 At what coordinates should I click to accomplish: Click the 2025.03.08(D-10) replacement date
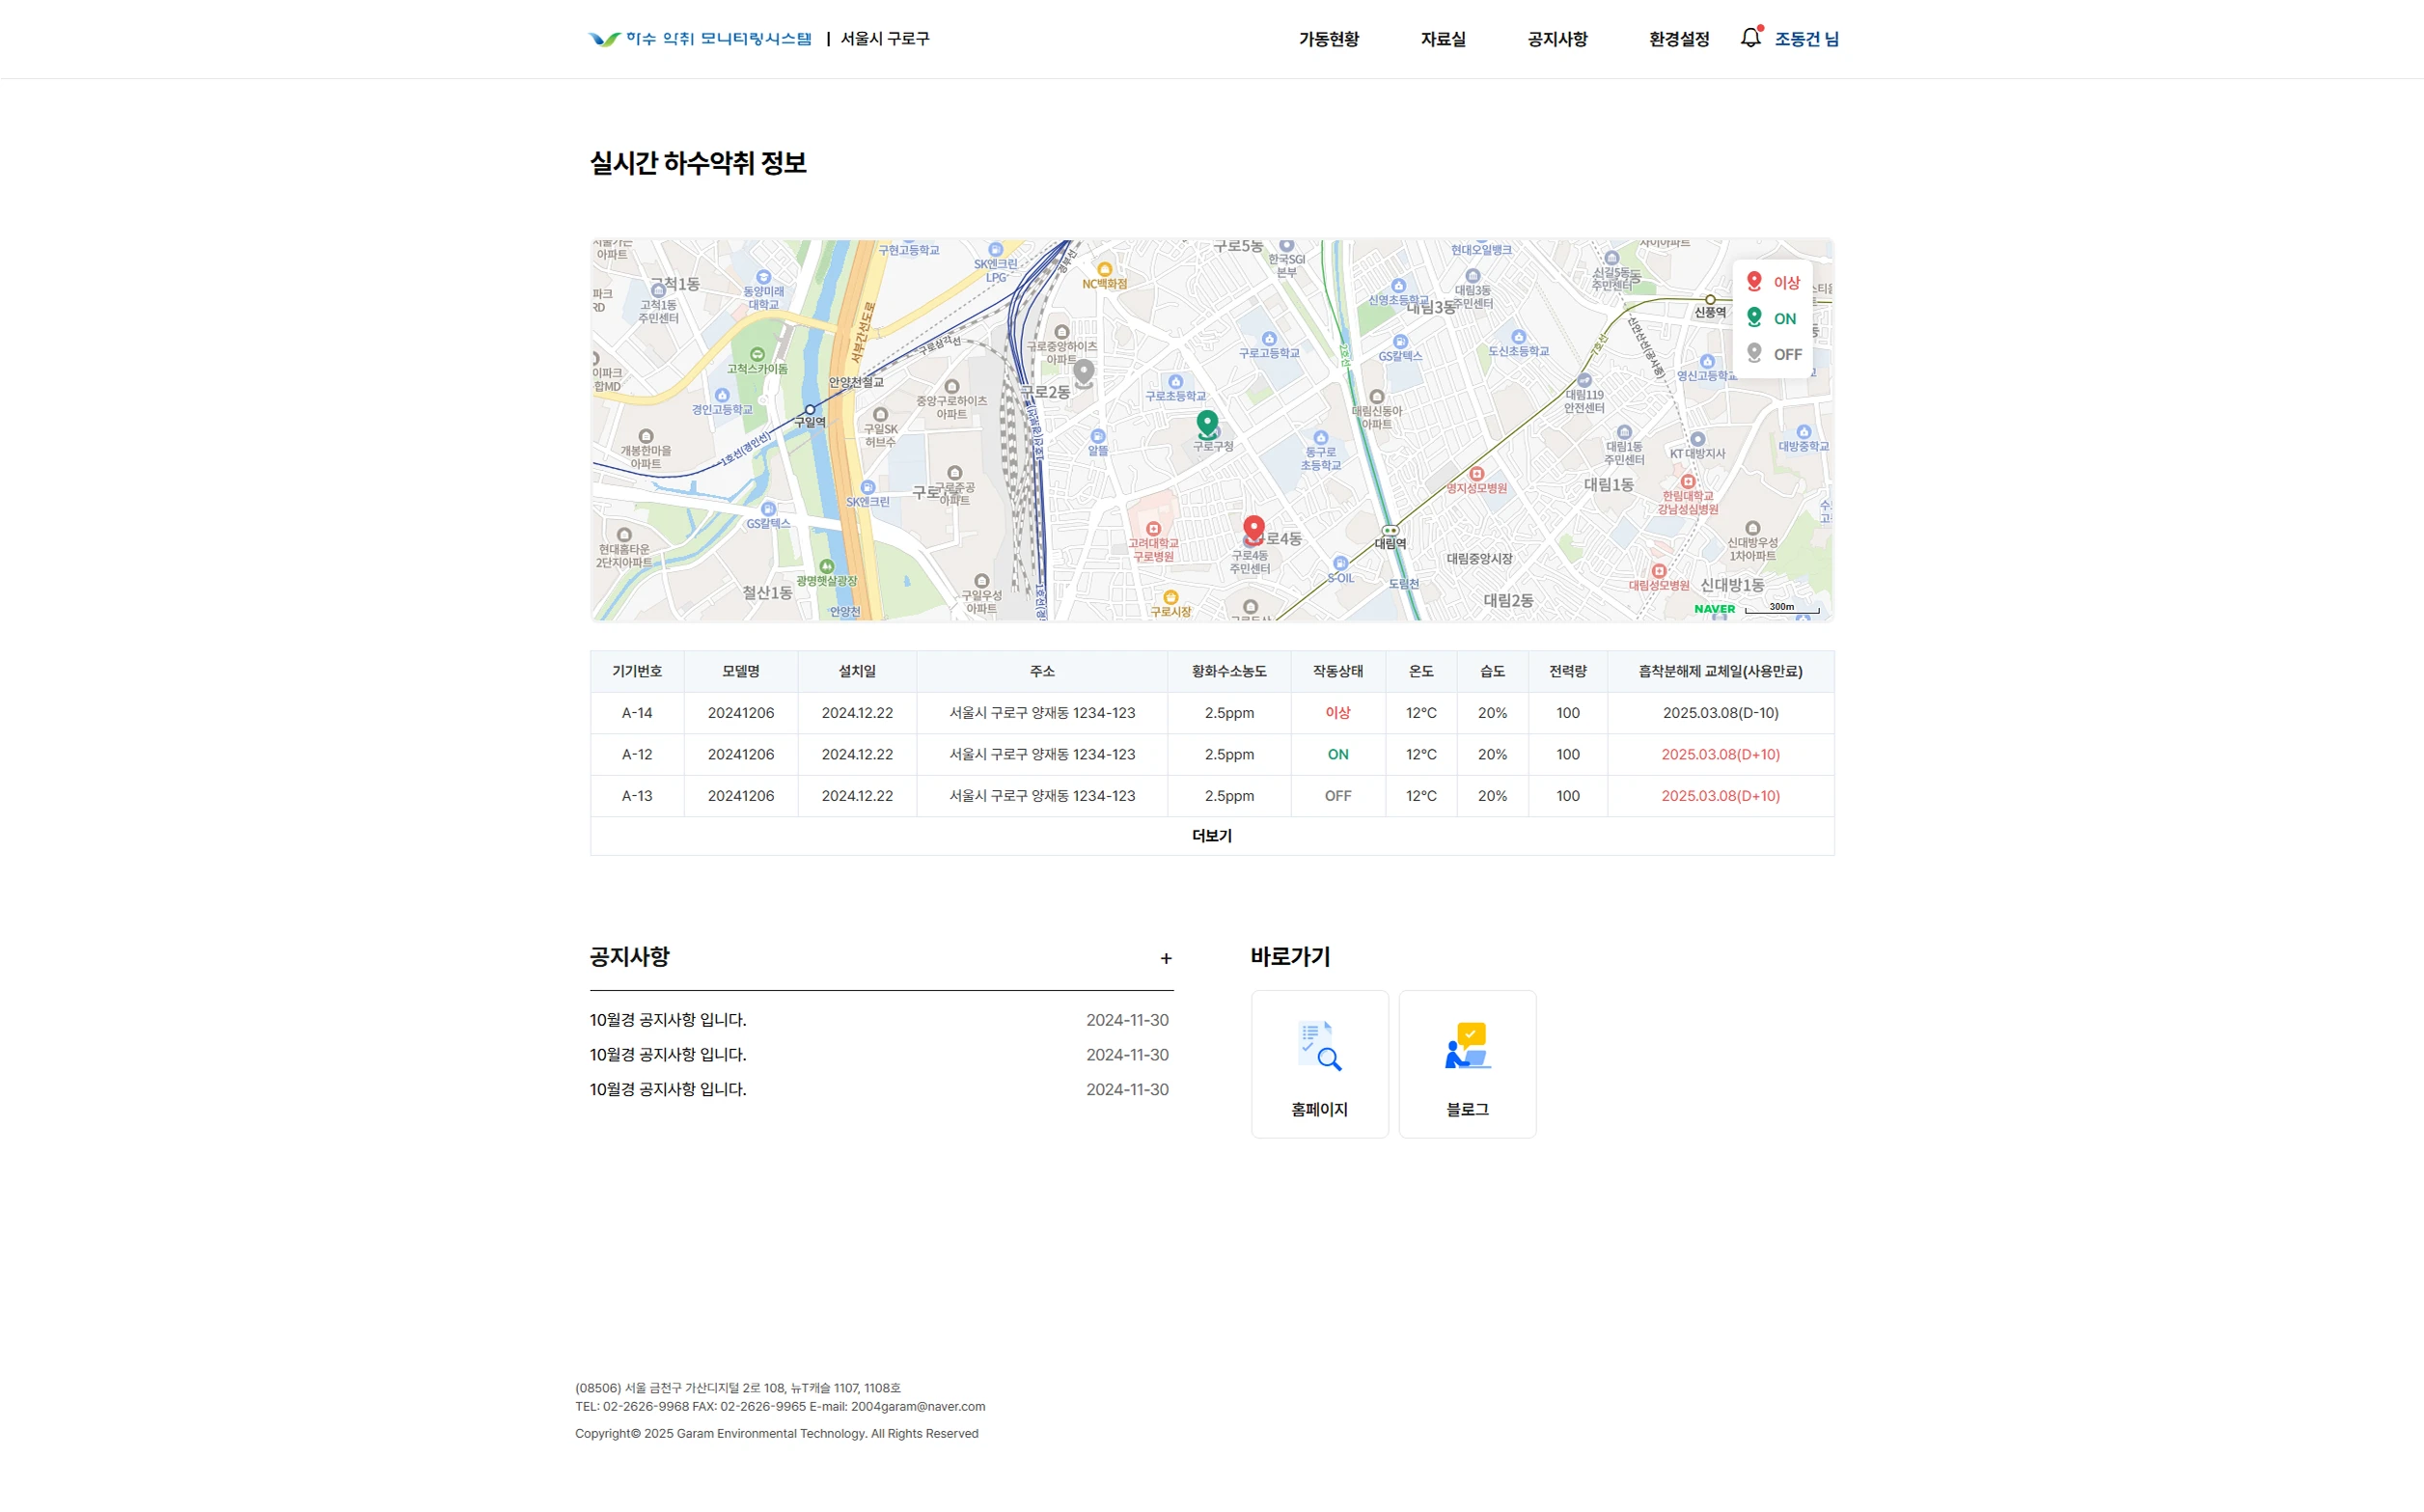click(1720, 713)
